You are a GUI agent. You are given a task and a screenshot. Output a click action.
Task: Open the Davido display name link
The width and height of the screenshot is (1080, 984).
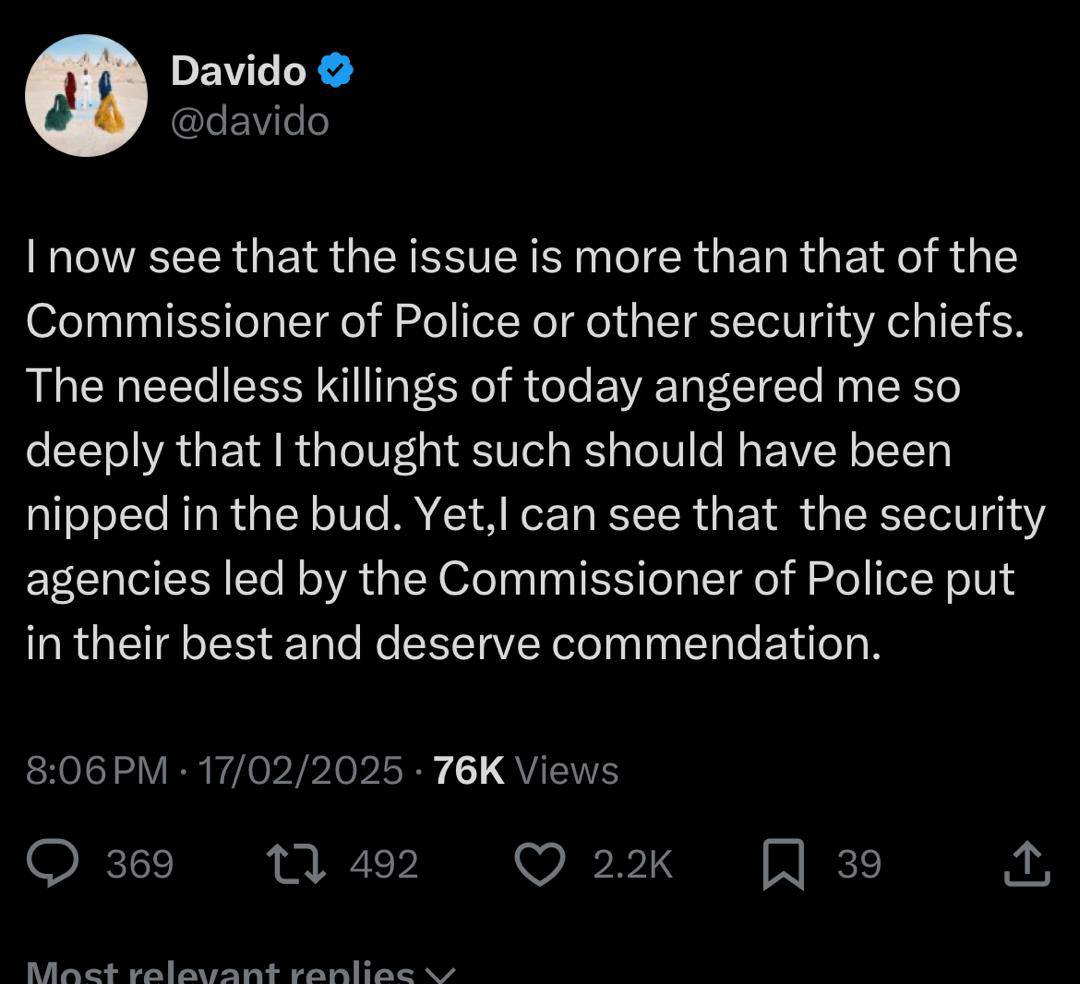coord(238,70)
